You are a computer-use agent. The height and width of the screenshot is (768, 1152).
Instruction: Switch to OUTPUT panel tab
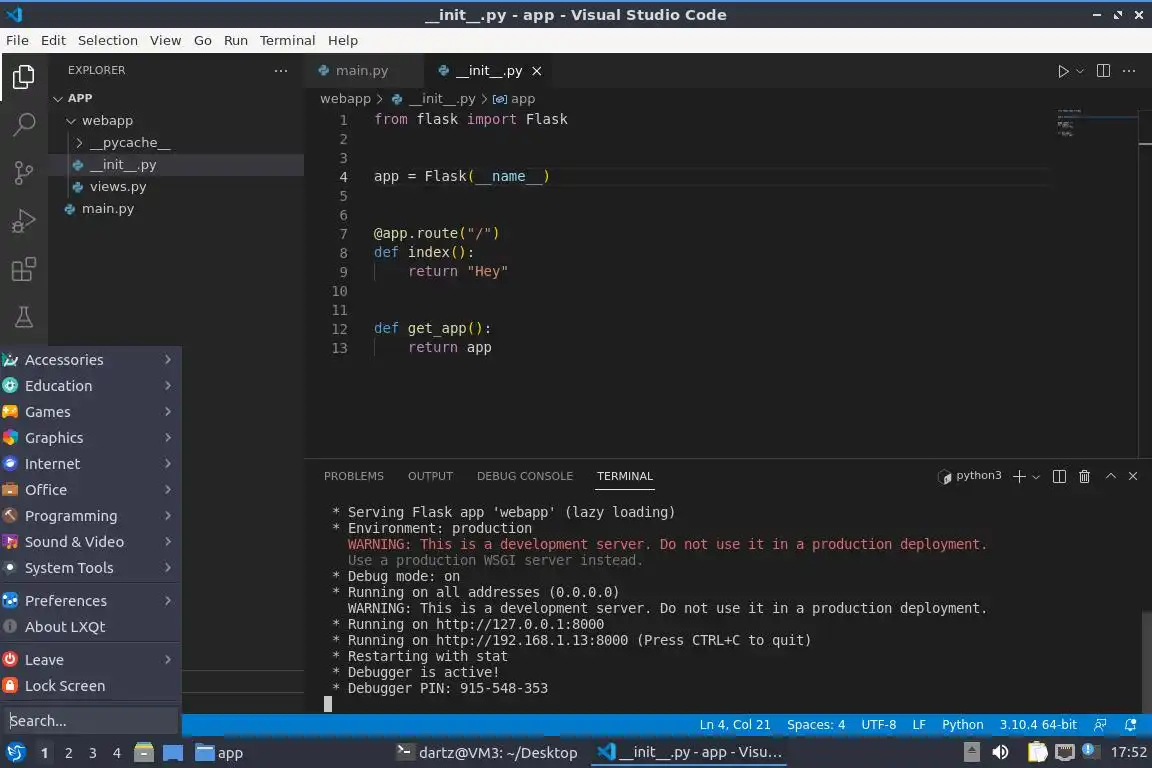430,476
